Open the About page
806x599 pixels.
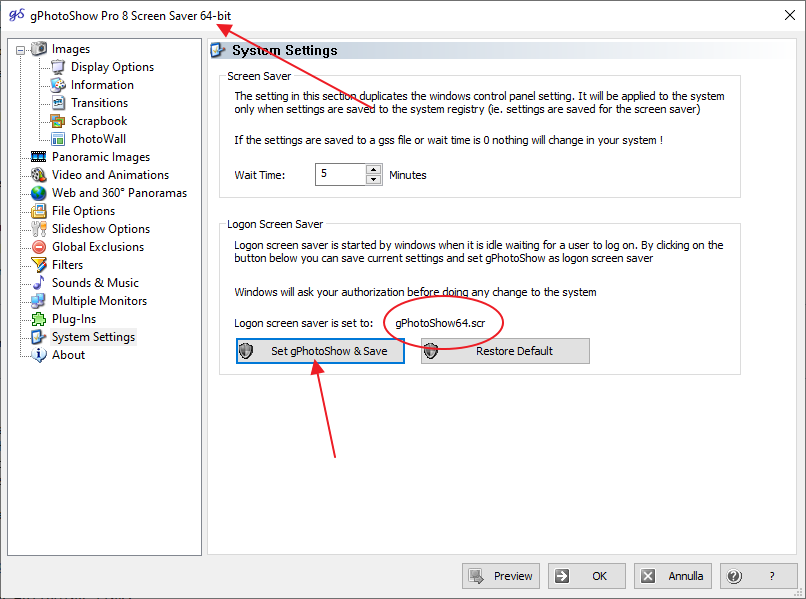(68, 355)
